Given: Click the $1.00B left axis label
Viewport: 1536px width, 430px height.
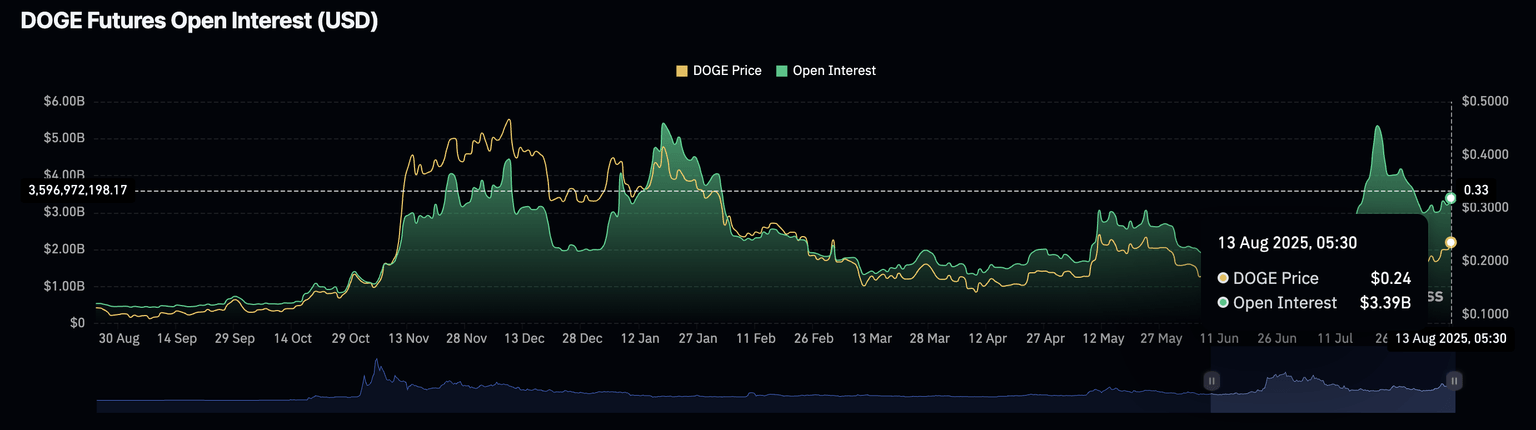Looking at the screenshot, I should [x=65, y=286].
